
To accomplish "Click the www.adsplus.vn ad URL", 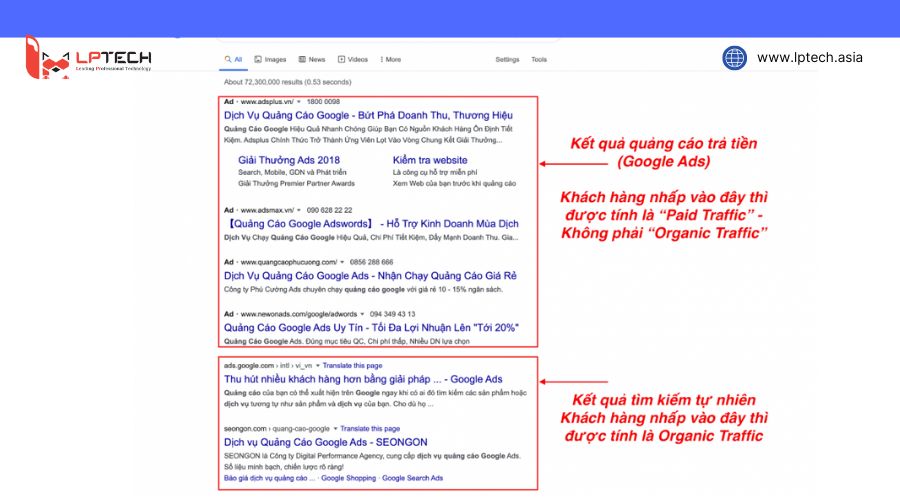I will click(x=267, y=102).
